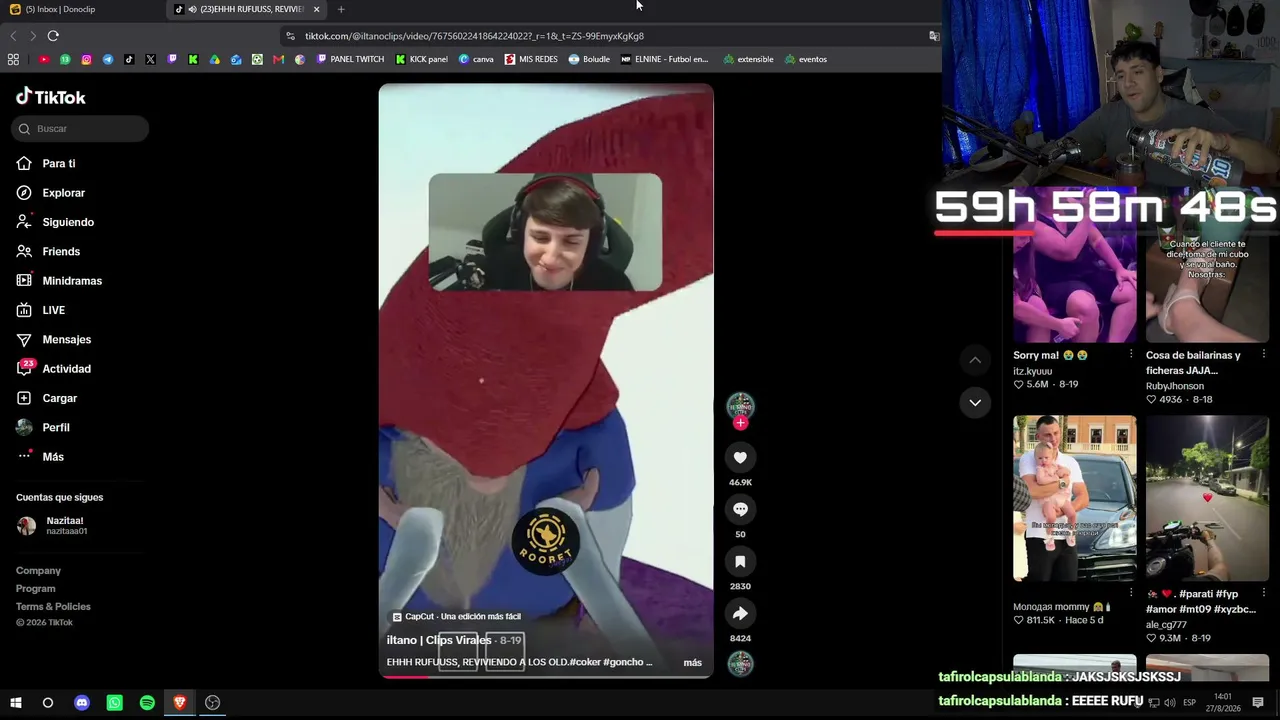Open options for the Молодая mommy video
1280x720 pixels.
coord(1131,593)
